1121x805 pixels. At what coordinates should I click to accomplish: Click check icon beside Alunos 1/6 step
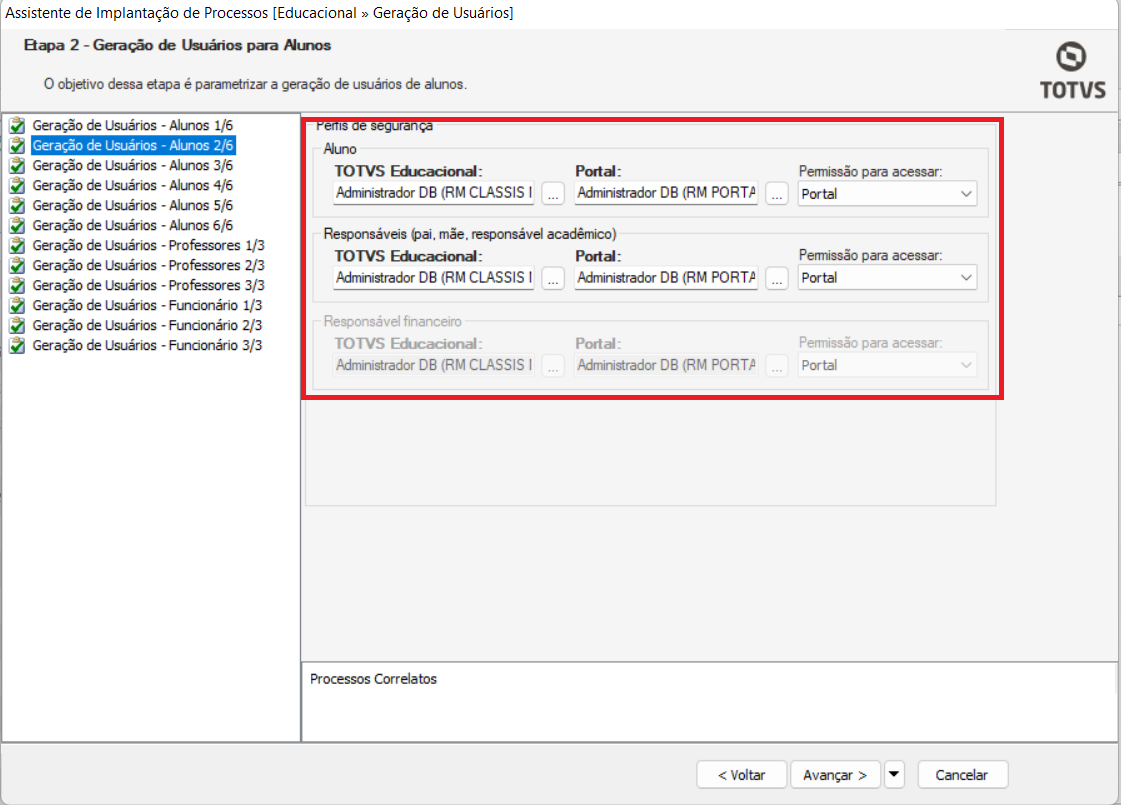click(x=17, y=126)
